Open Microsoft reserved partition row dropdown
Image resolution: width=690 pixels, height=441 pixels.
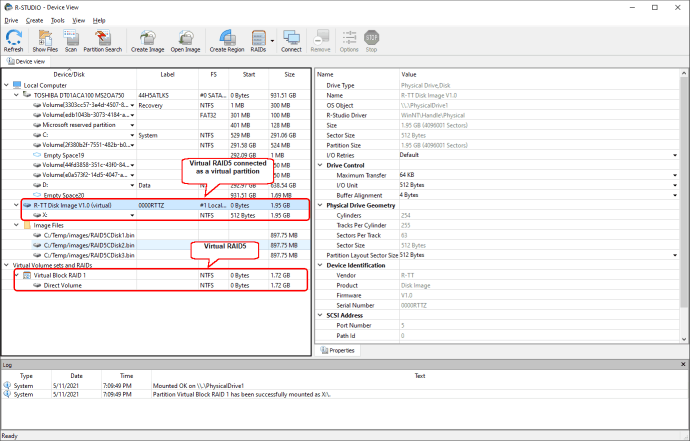pyautogui.click(x=132, y=125)
